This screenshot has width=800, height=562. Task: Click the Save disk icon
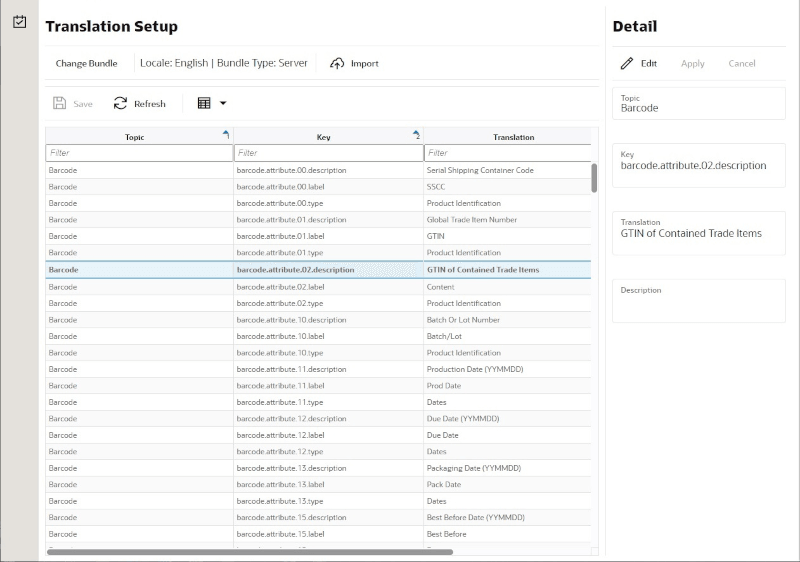(x=60, y=104)
